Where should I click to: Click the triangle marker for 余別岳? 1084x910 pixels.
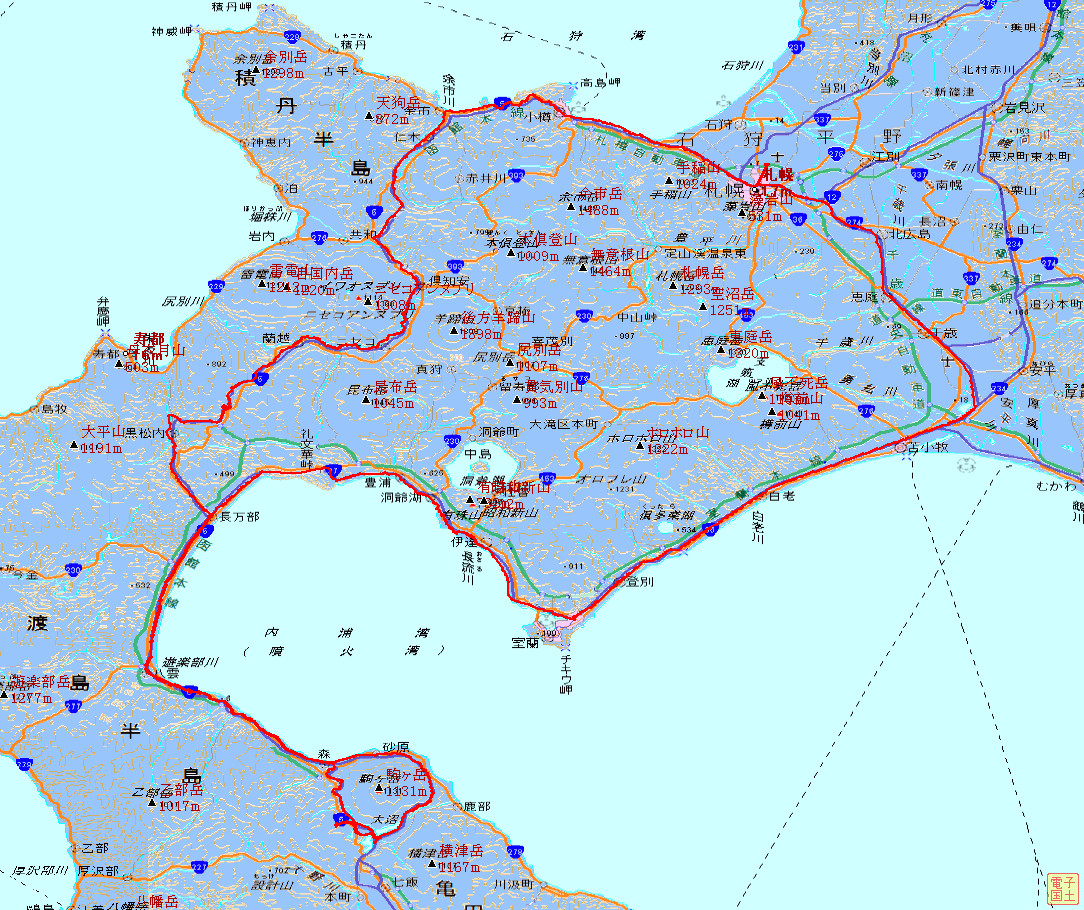click(x=256, y=71)
